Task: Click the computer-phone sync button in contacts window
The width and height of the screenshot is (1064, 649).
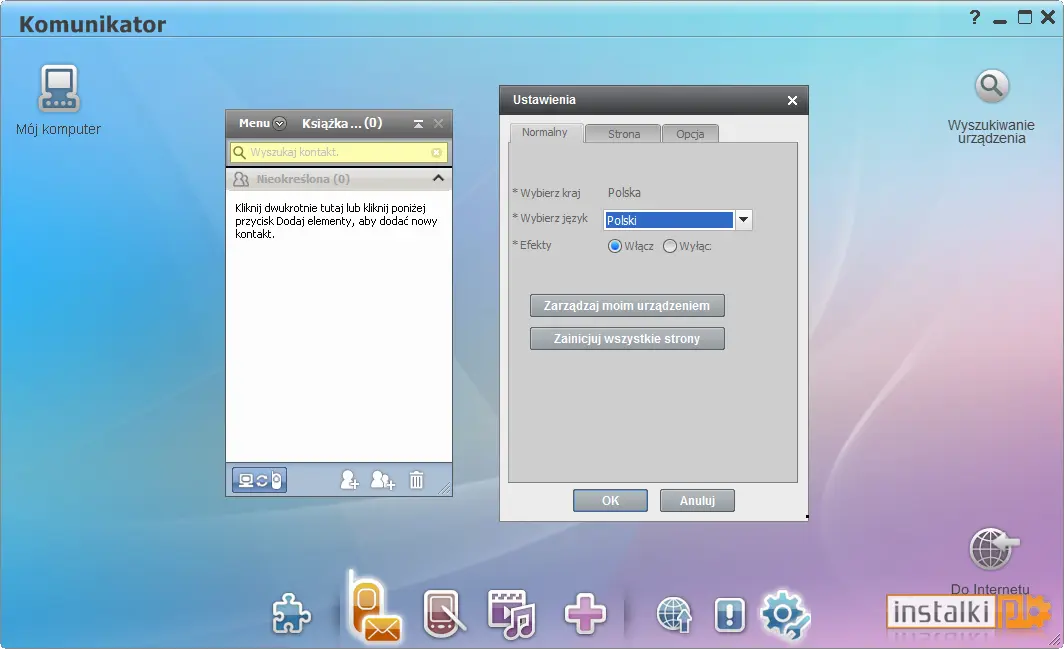Action: (x=259, y=480)
